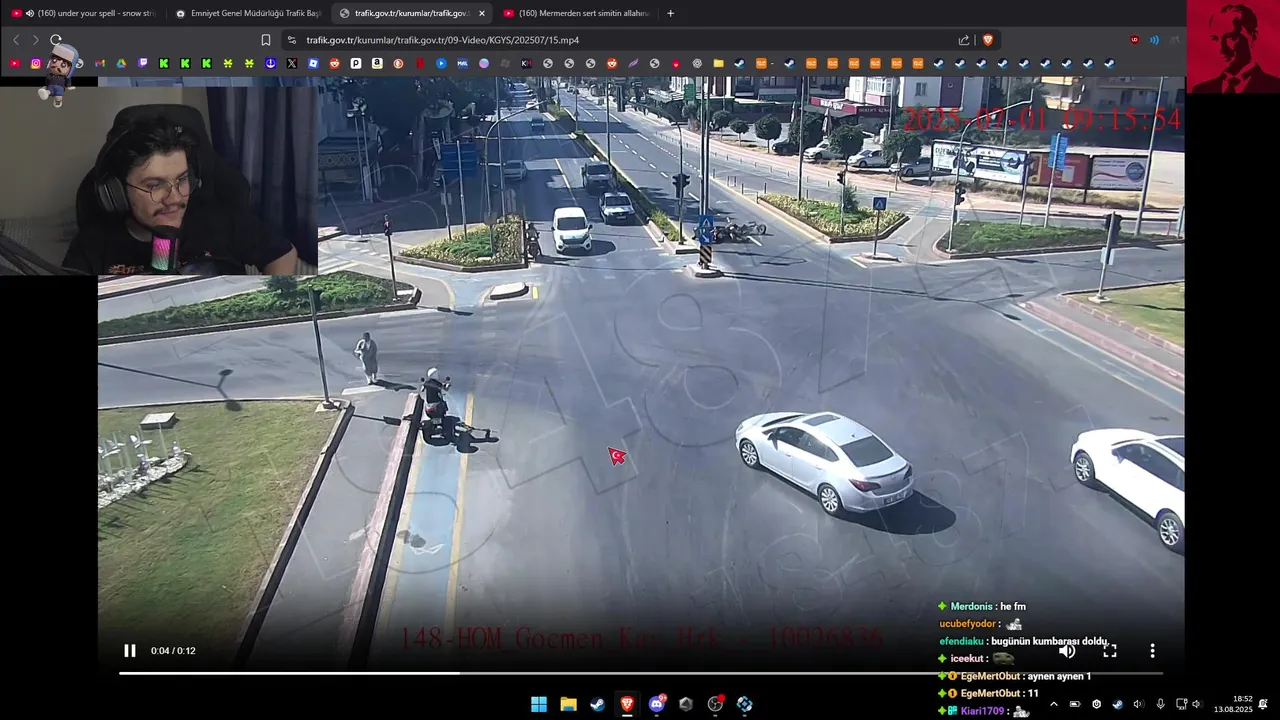The height and width of the screenshot is (720, 1280).
Task: Open File Explorer from the taskbar
Action: [568, 704]
